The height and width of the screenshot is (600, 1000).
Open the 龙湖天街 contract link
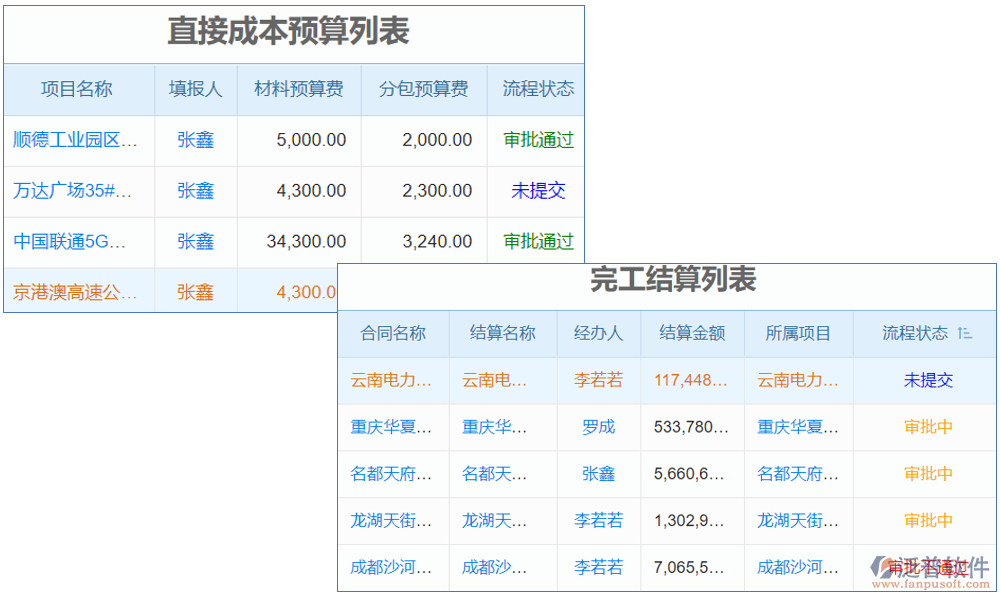(x=393, y=521)
